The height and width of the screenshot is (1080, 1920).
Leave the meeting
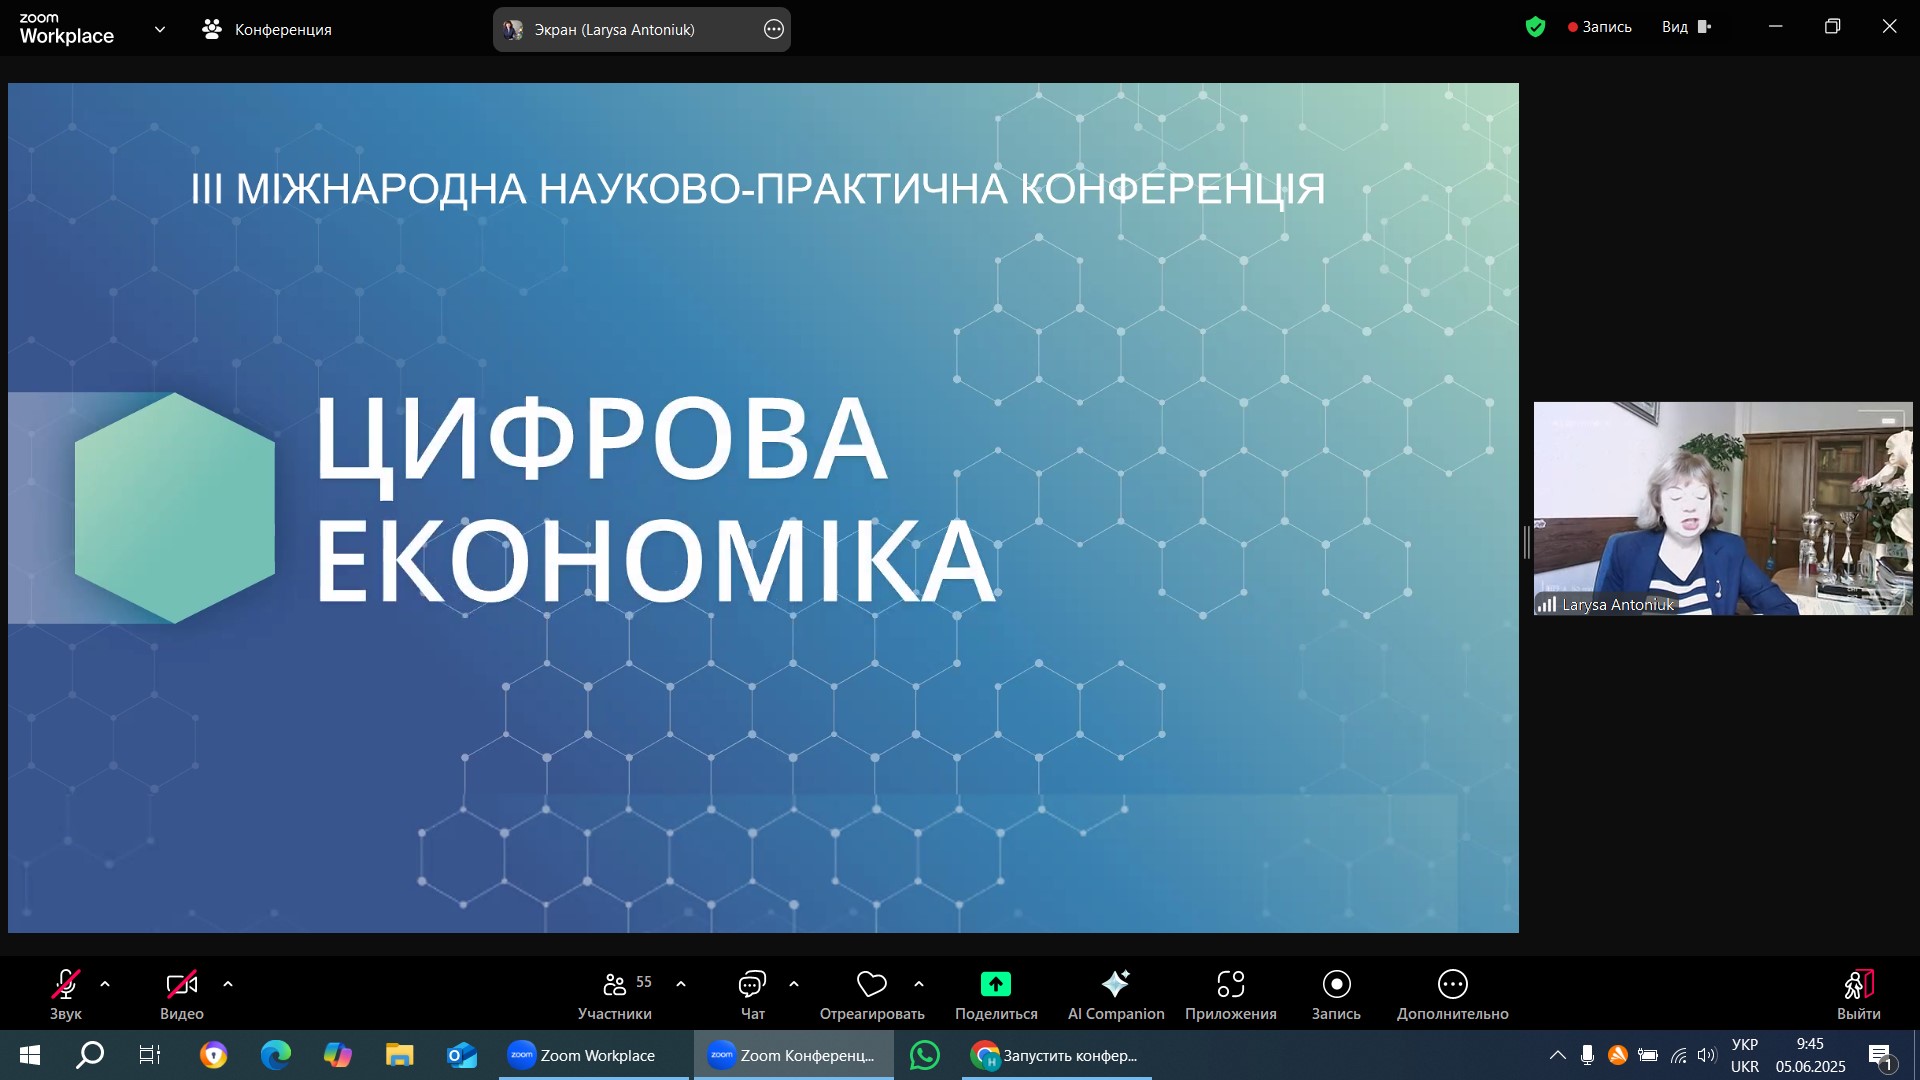1858,986
